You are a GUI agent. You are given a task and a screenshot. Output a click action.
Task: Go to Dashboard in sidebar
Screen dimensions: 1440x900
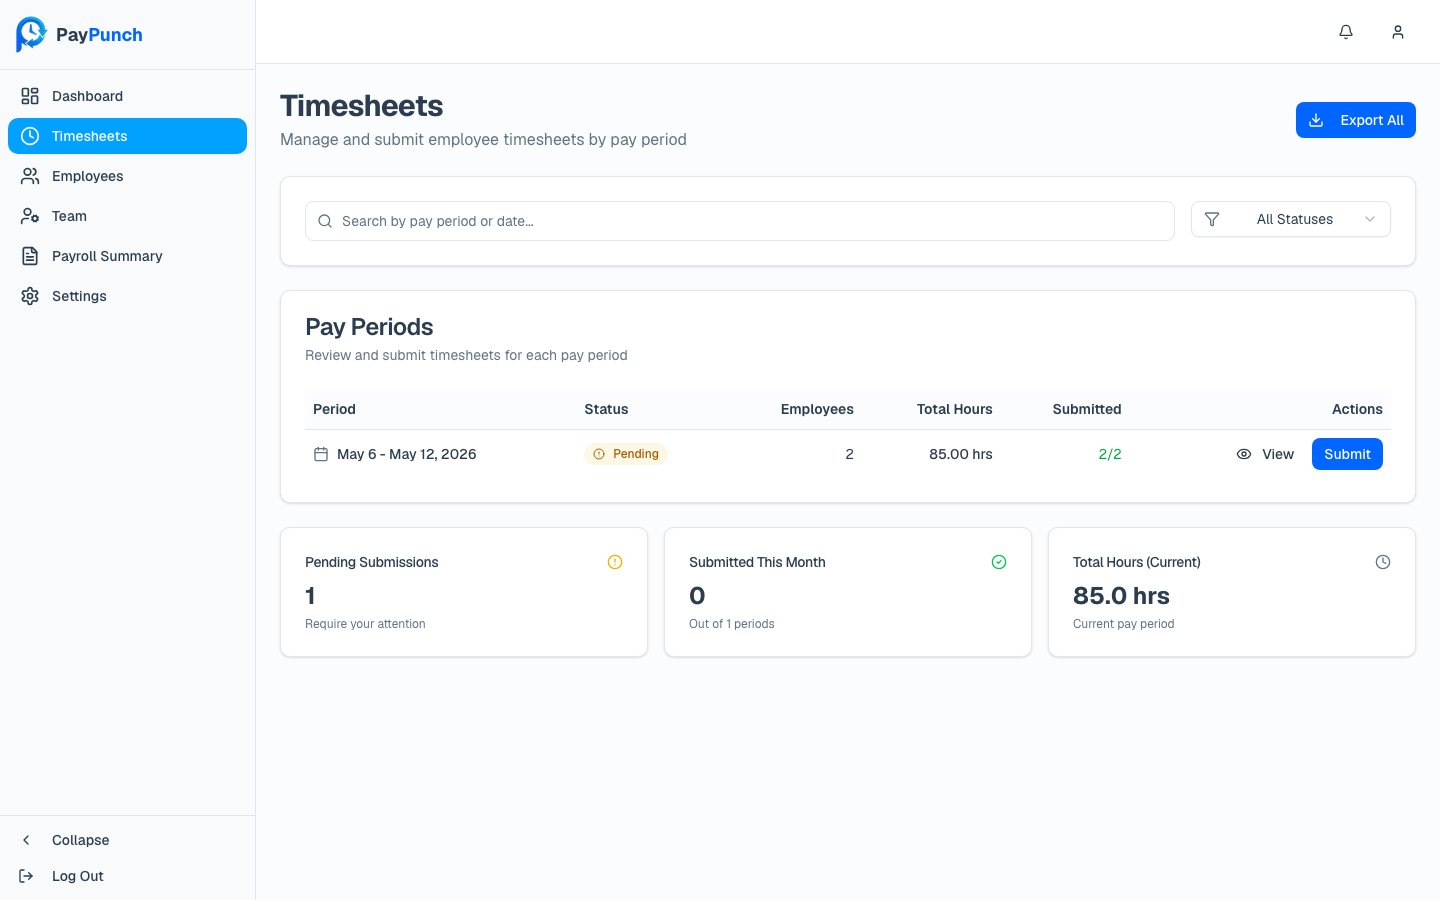[x=127, y=96]
